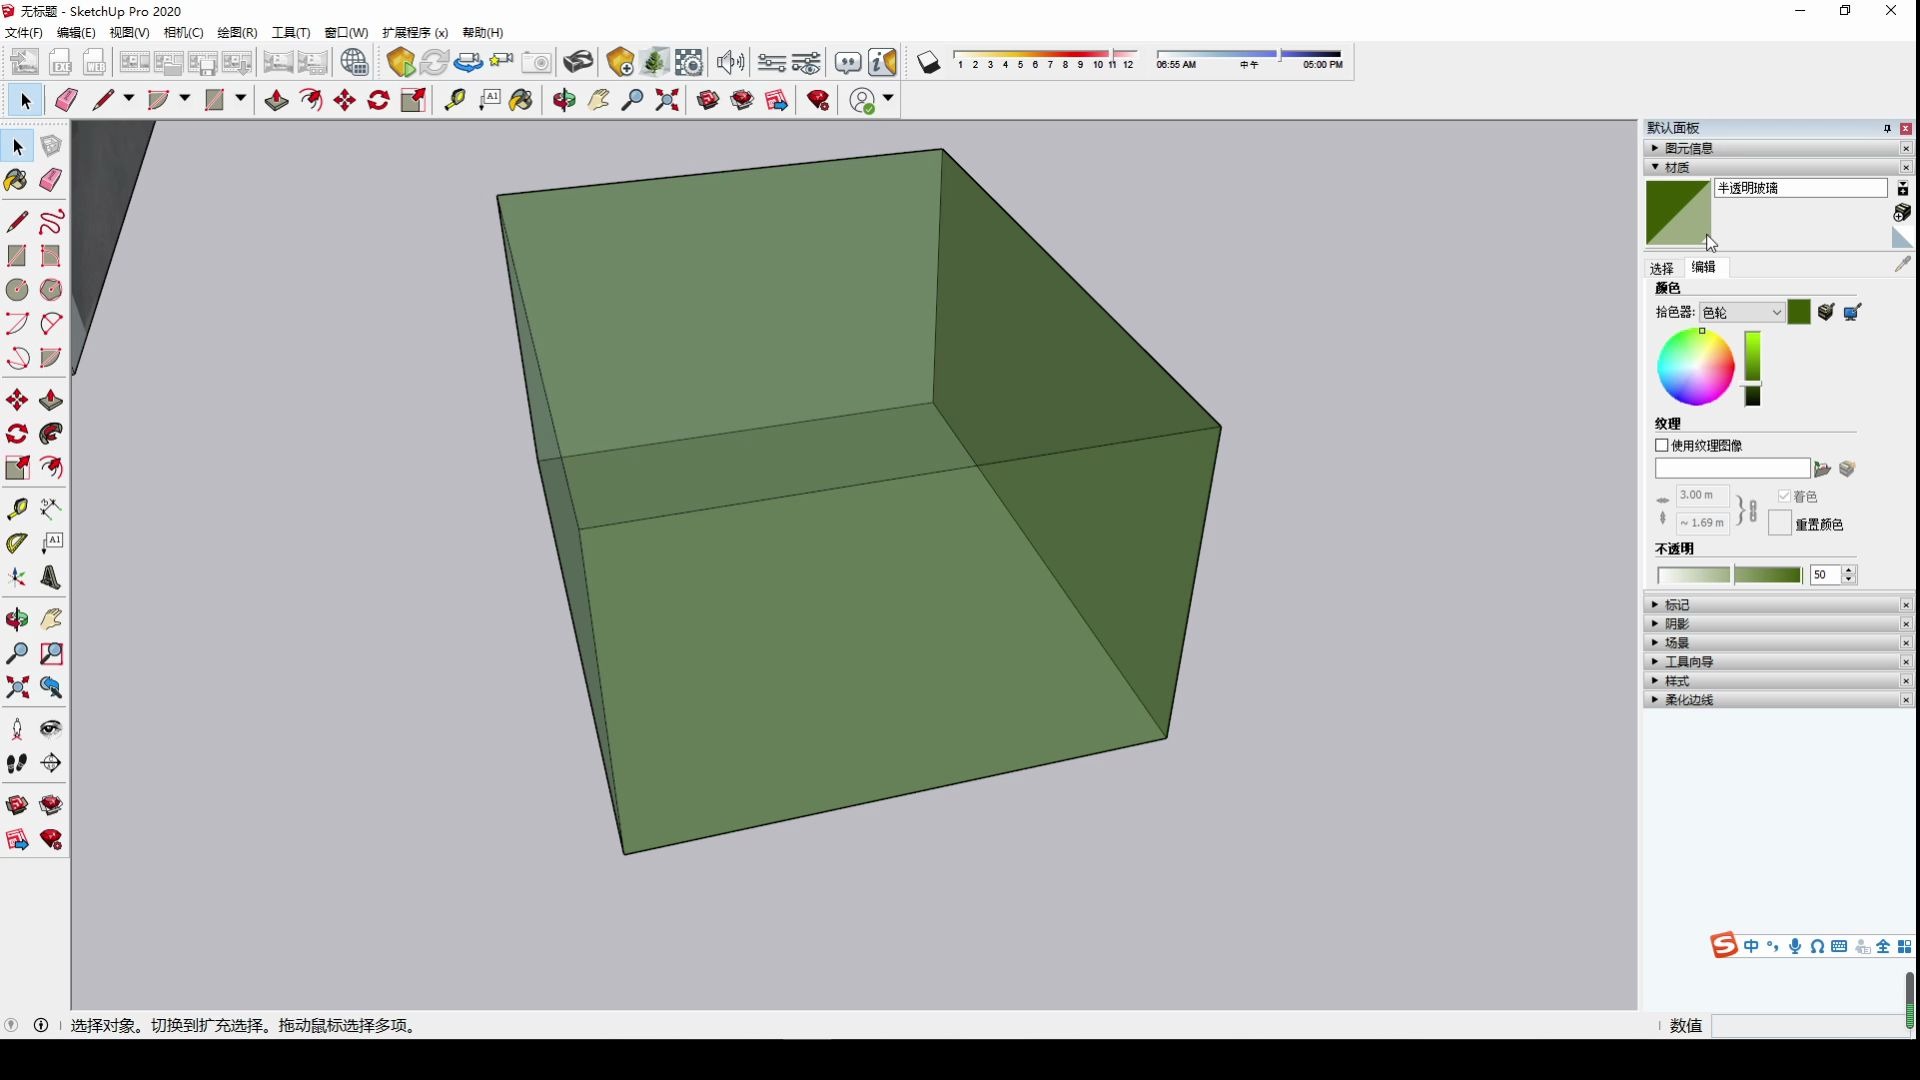1920x1080 pixels.
Task: Select the Look Around eye tool
Action: [51, 729]
